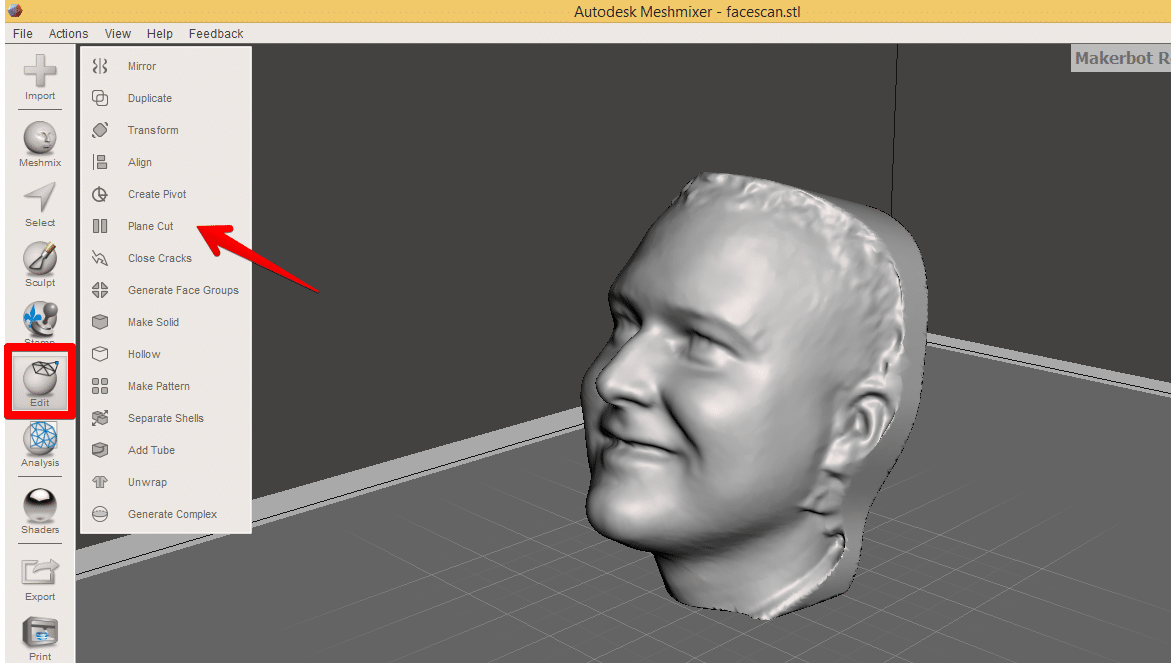Screen dimensions: 1171x663
Task: Select the Align menu label
Action: pyautogui.click(x=140, y=162)
